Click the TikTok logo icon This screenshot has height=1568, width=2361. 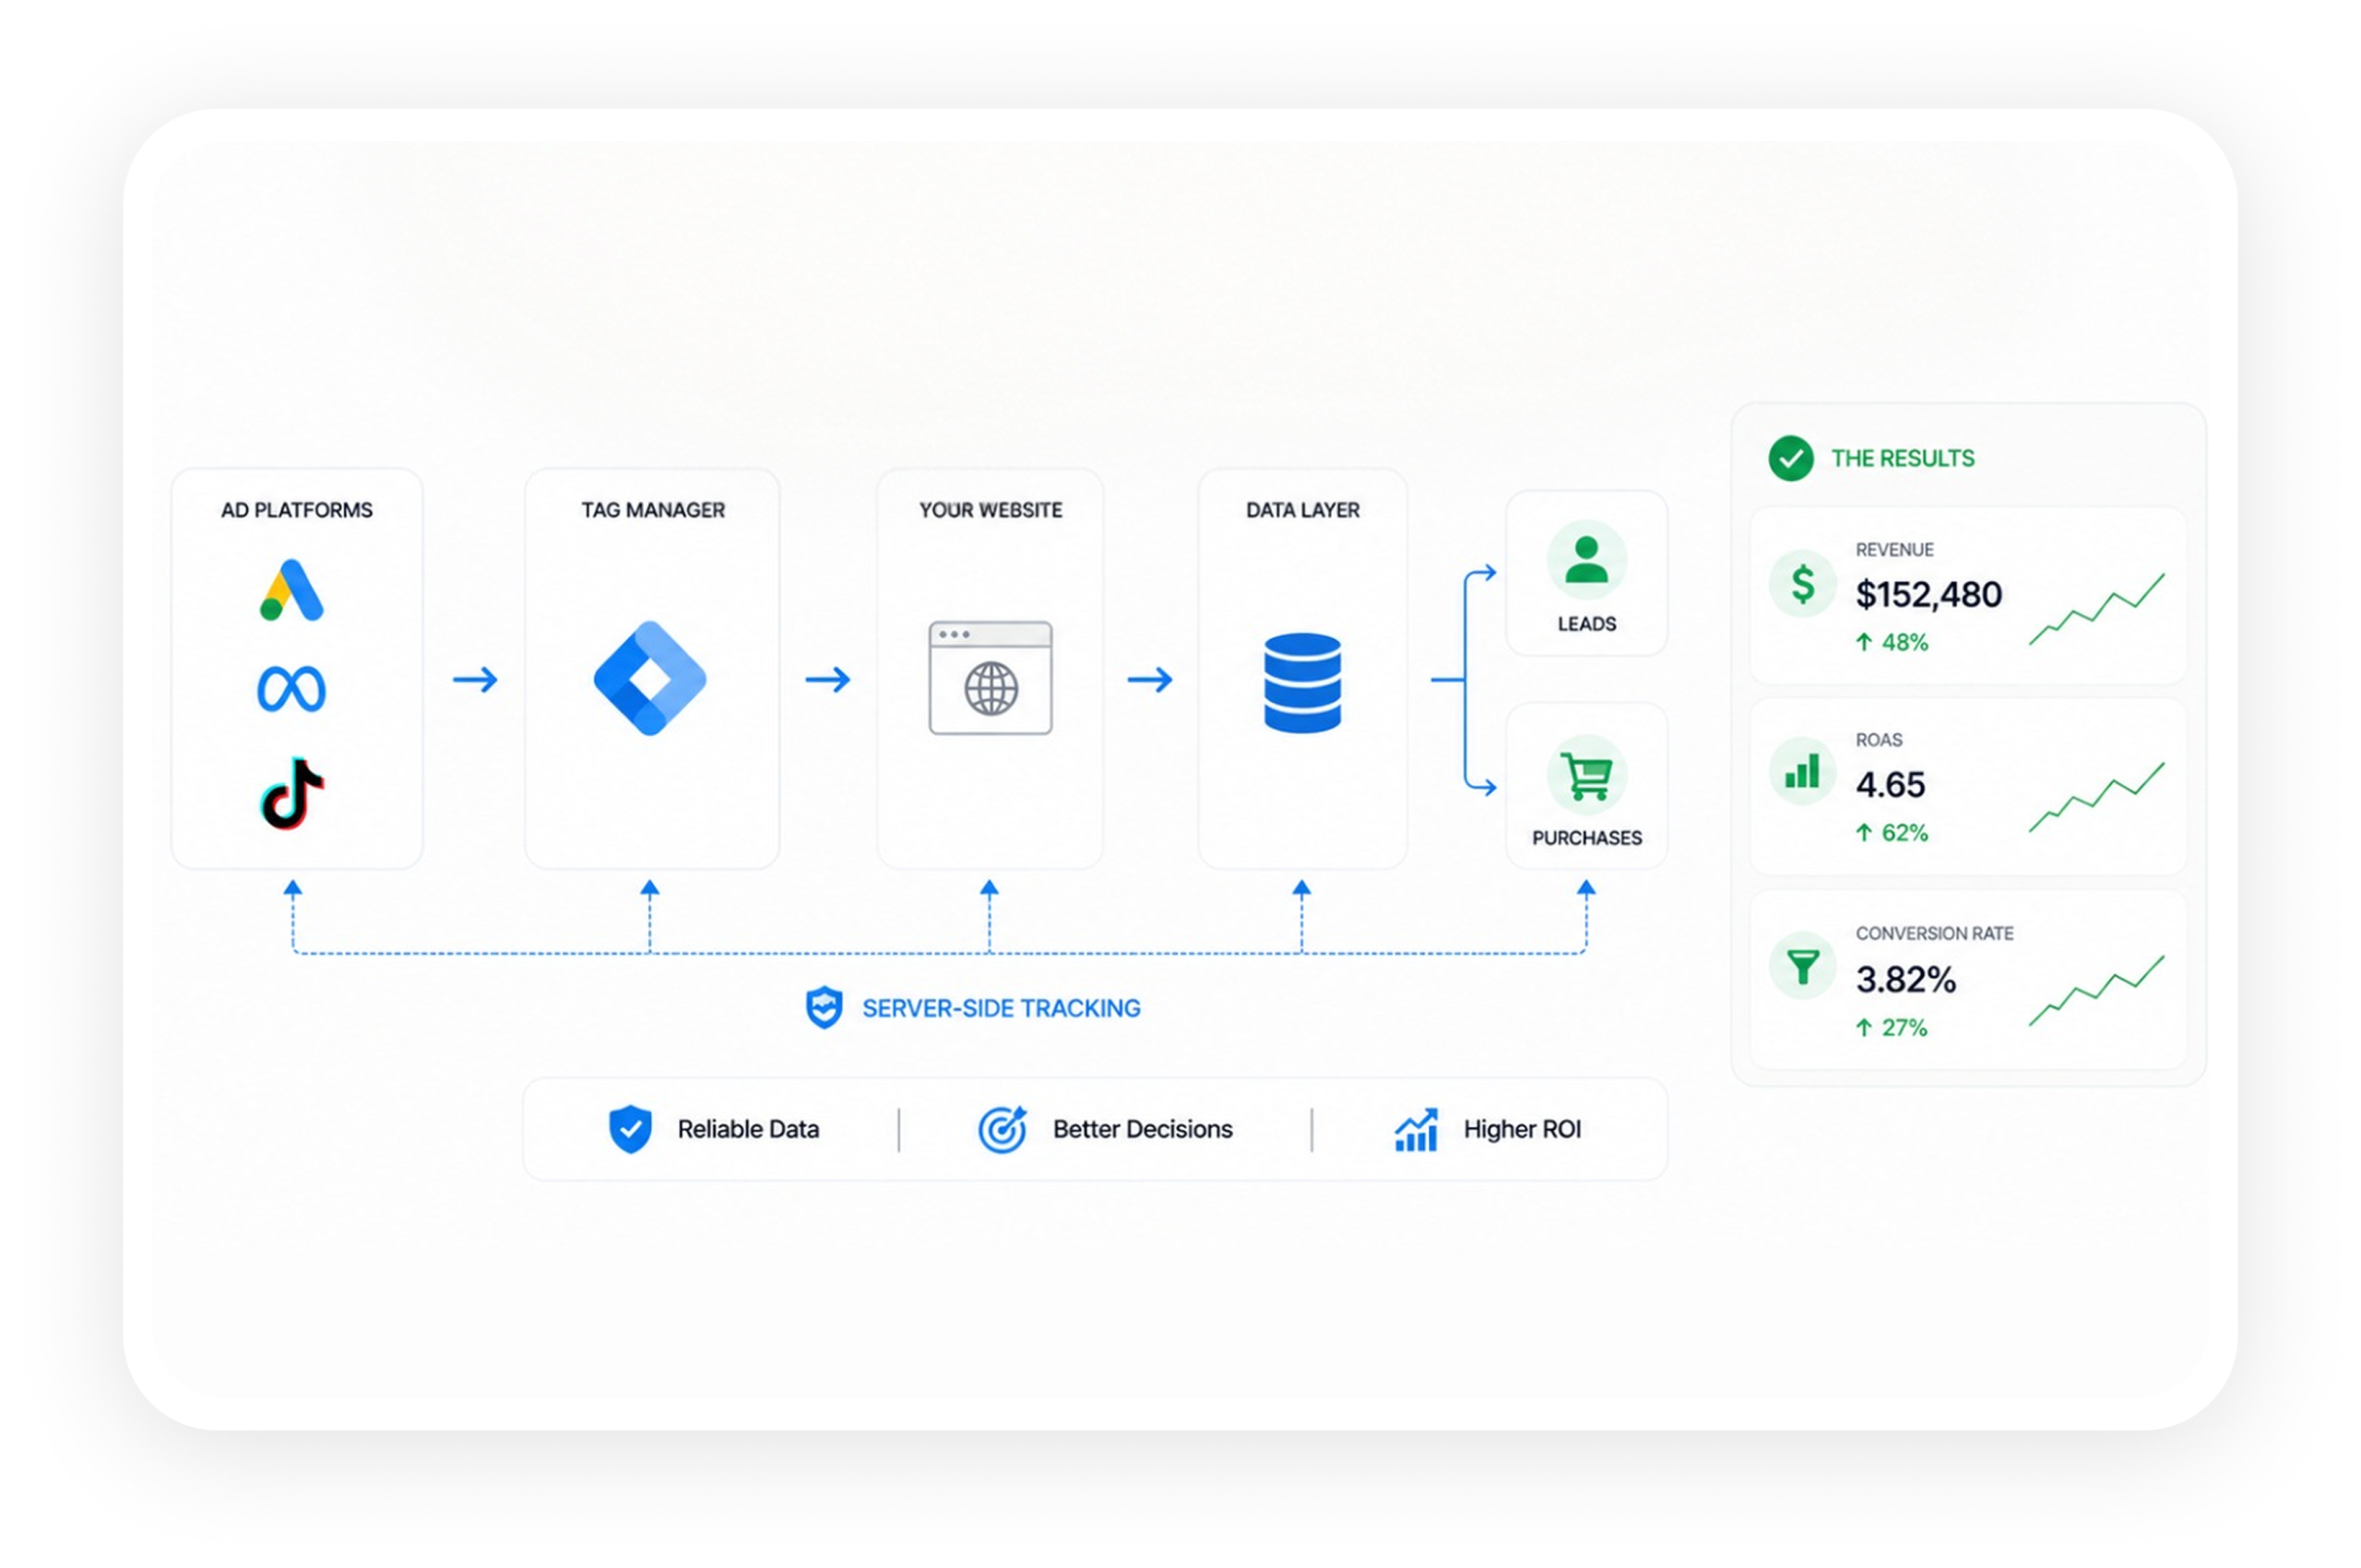pyautogui.click(x=292, y=794)
